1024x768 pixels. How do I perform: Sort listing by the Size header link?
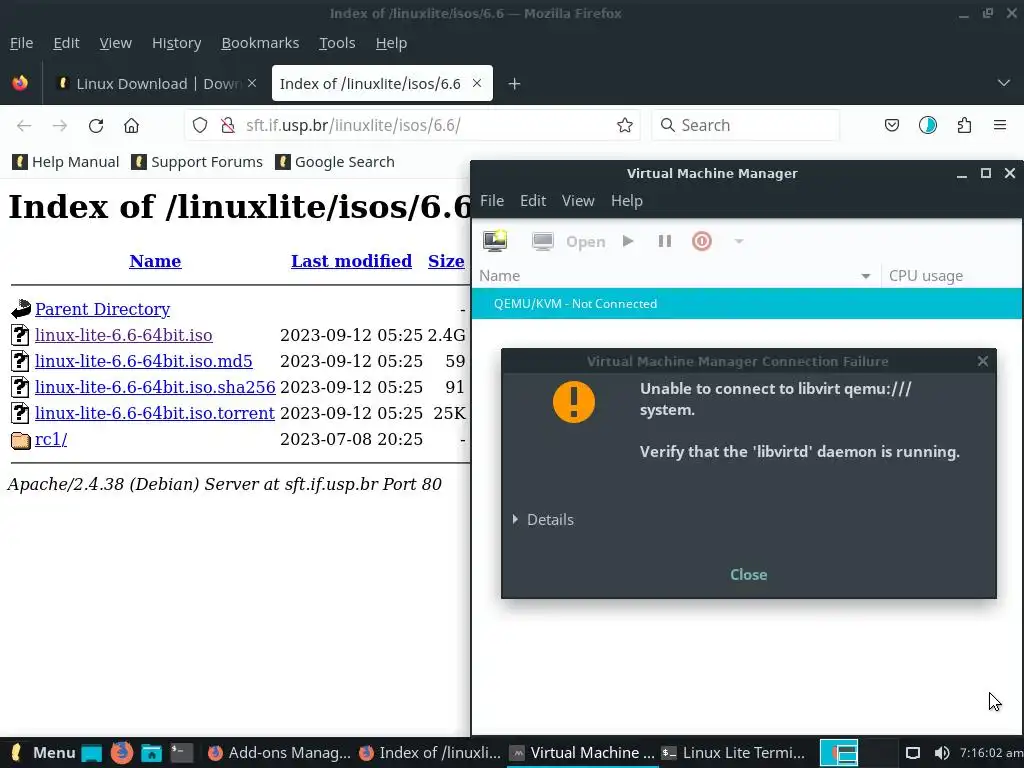446,261
